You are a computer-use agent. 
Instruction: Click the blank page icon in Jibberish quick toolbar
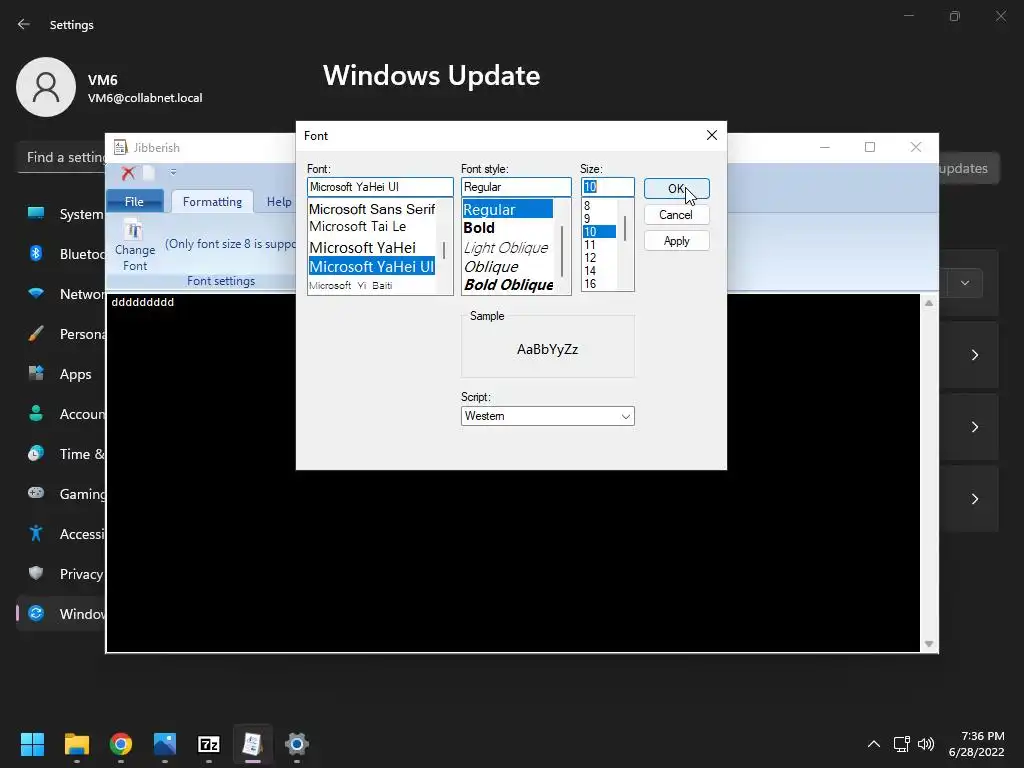pyautogui.click(x=149, y=173)
